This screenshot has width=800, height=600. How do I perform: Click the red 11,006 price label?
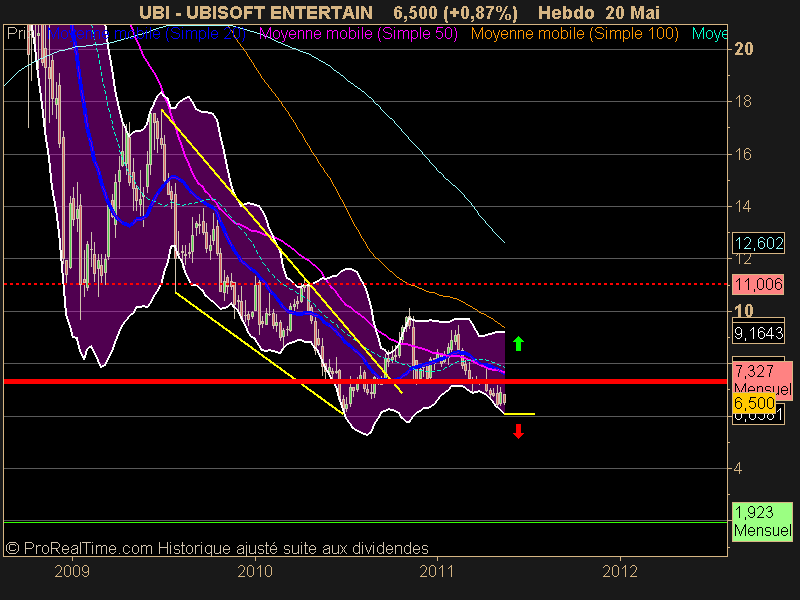click(759, 284)
